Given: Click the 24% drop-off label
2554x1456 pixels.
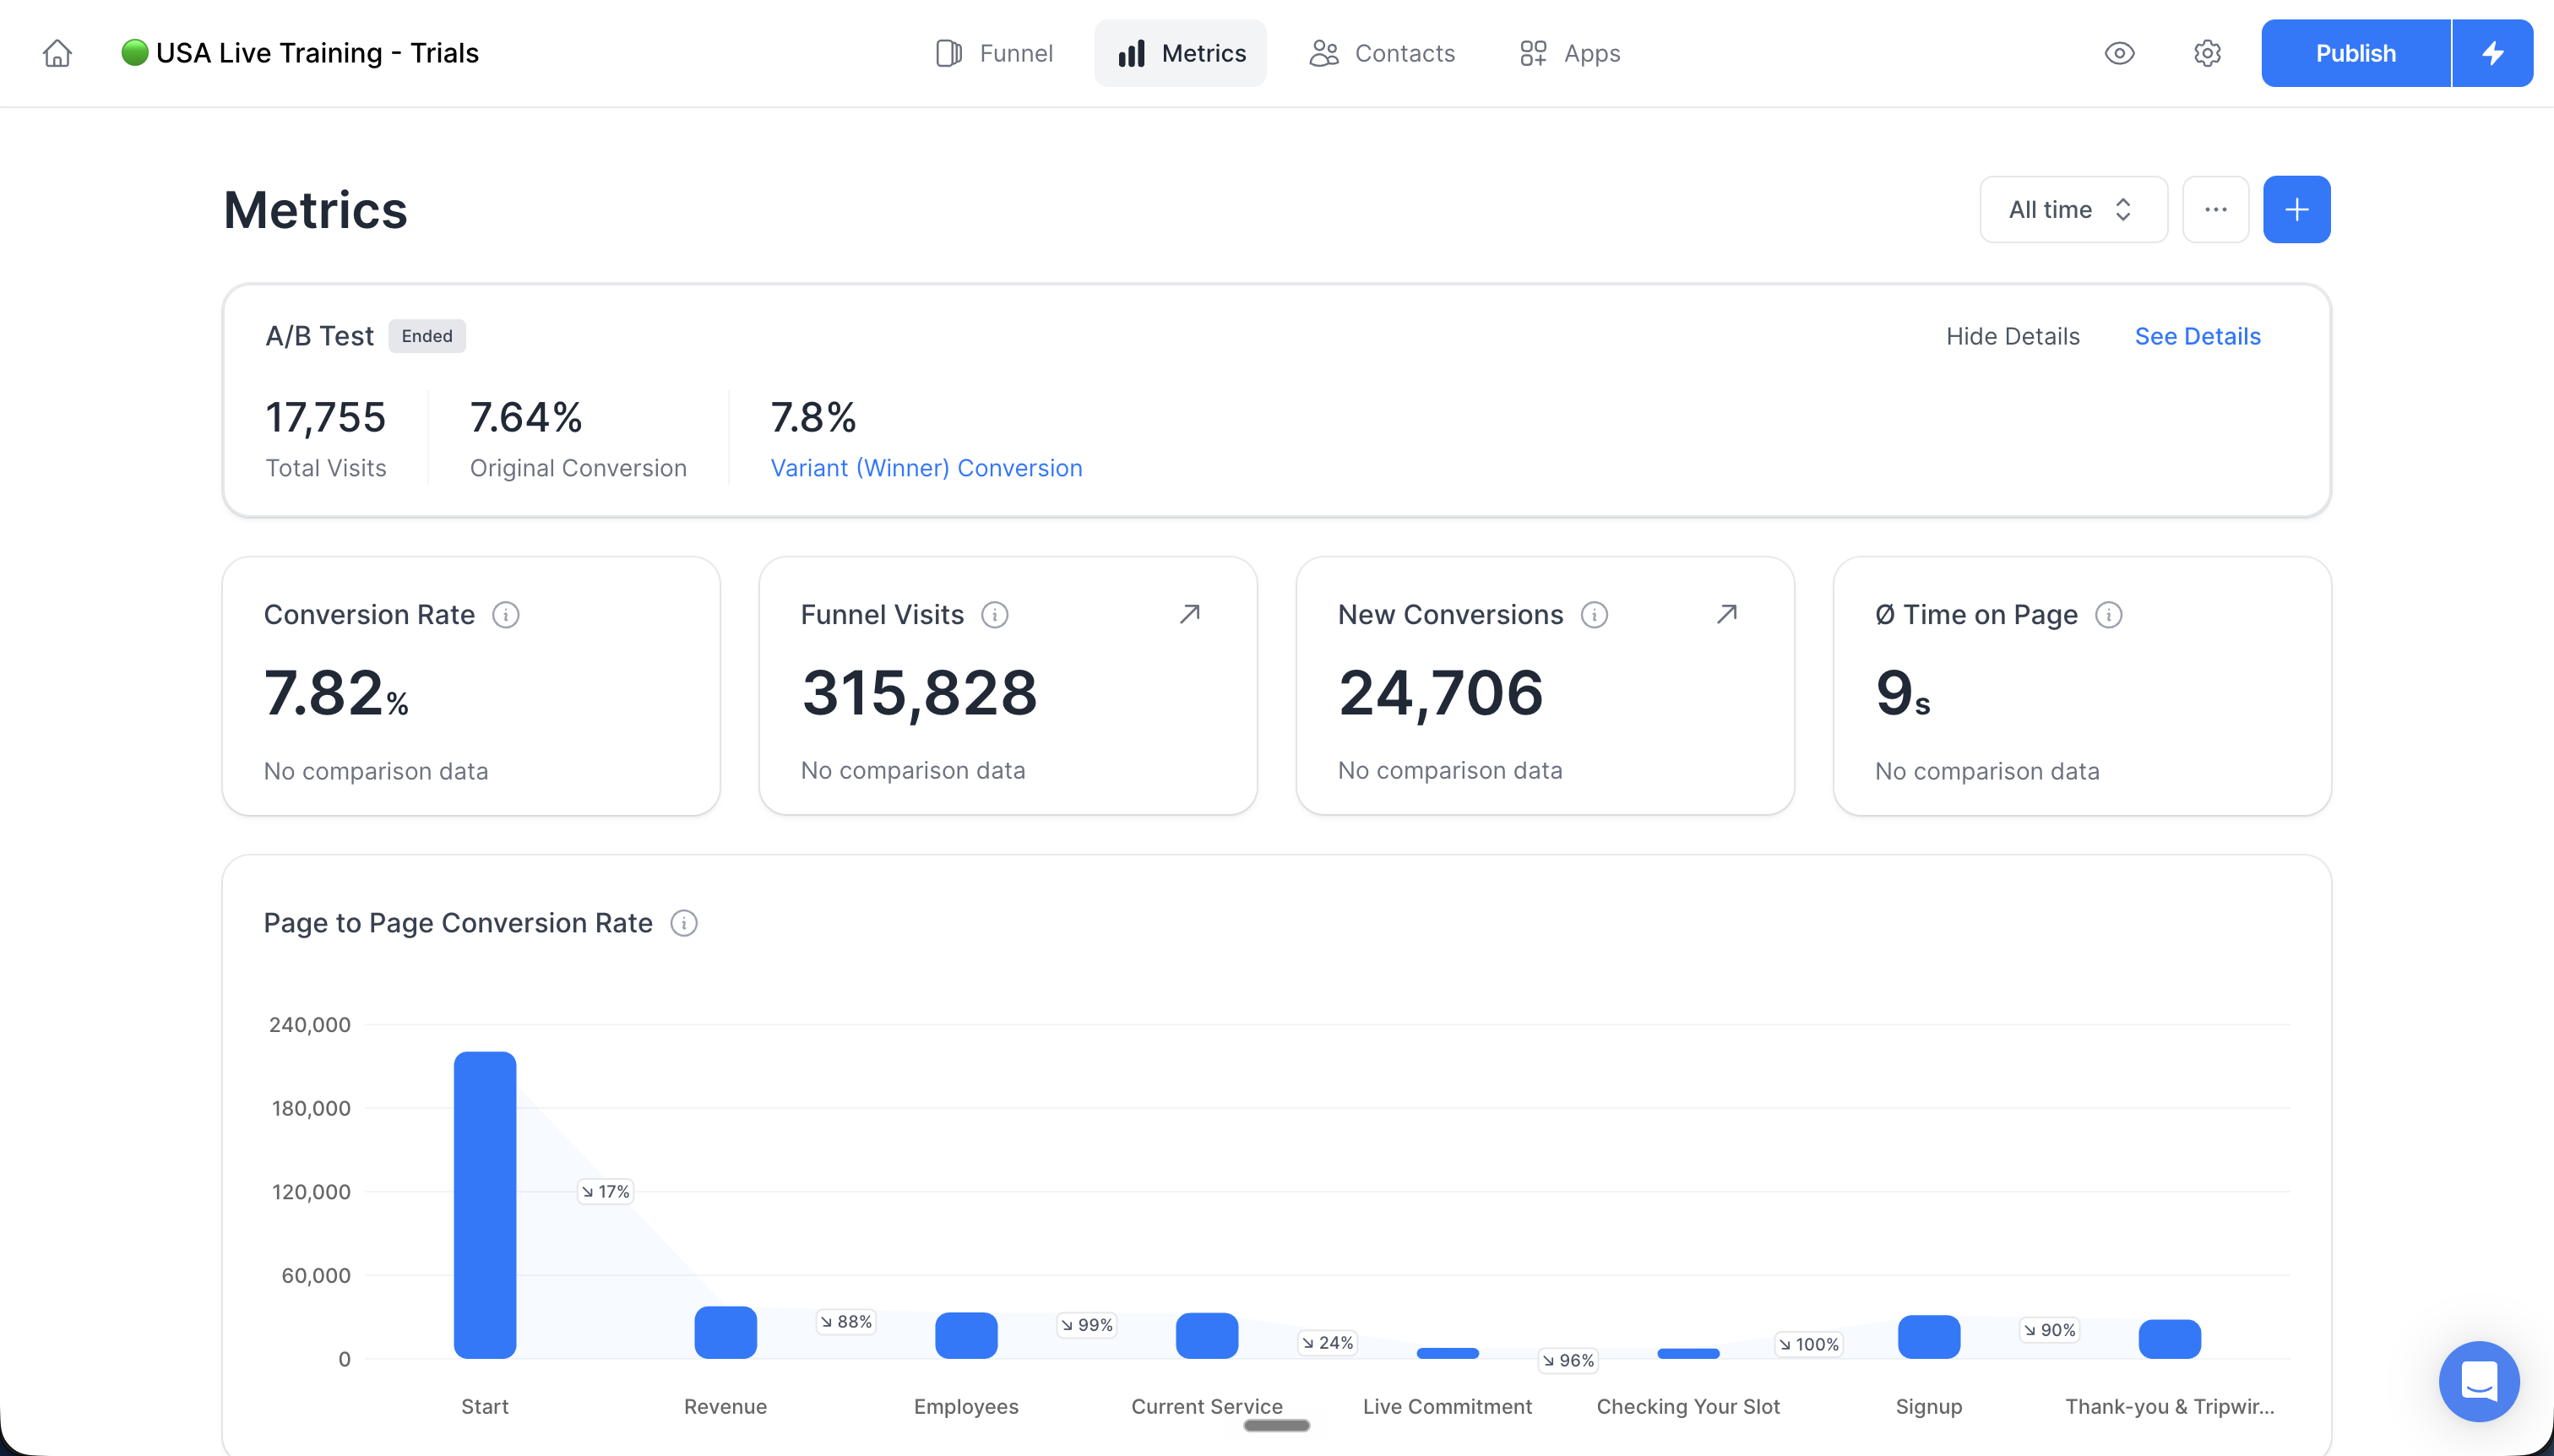Looking at the screenshot, I should click(1327, 1342).
